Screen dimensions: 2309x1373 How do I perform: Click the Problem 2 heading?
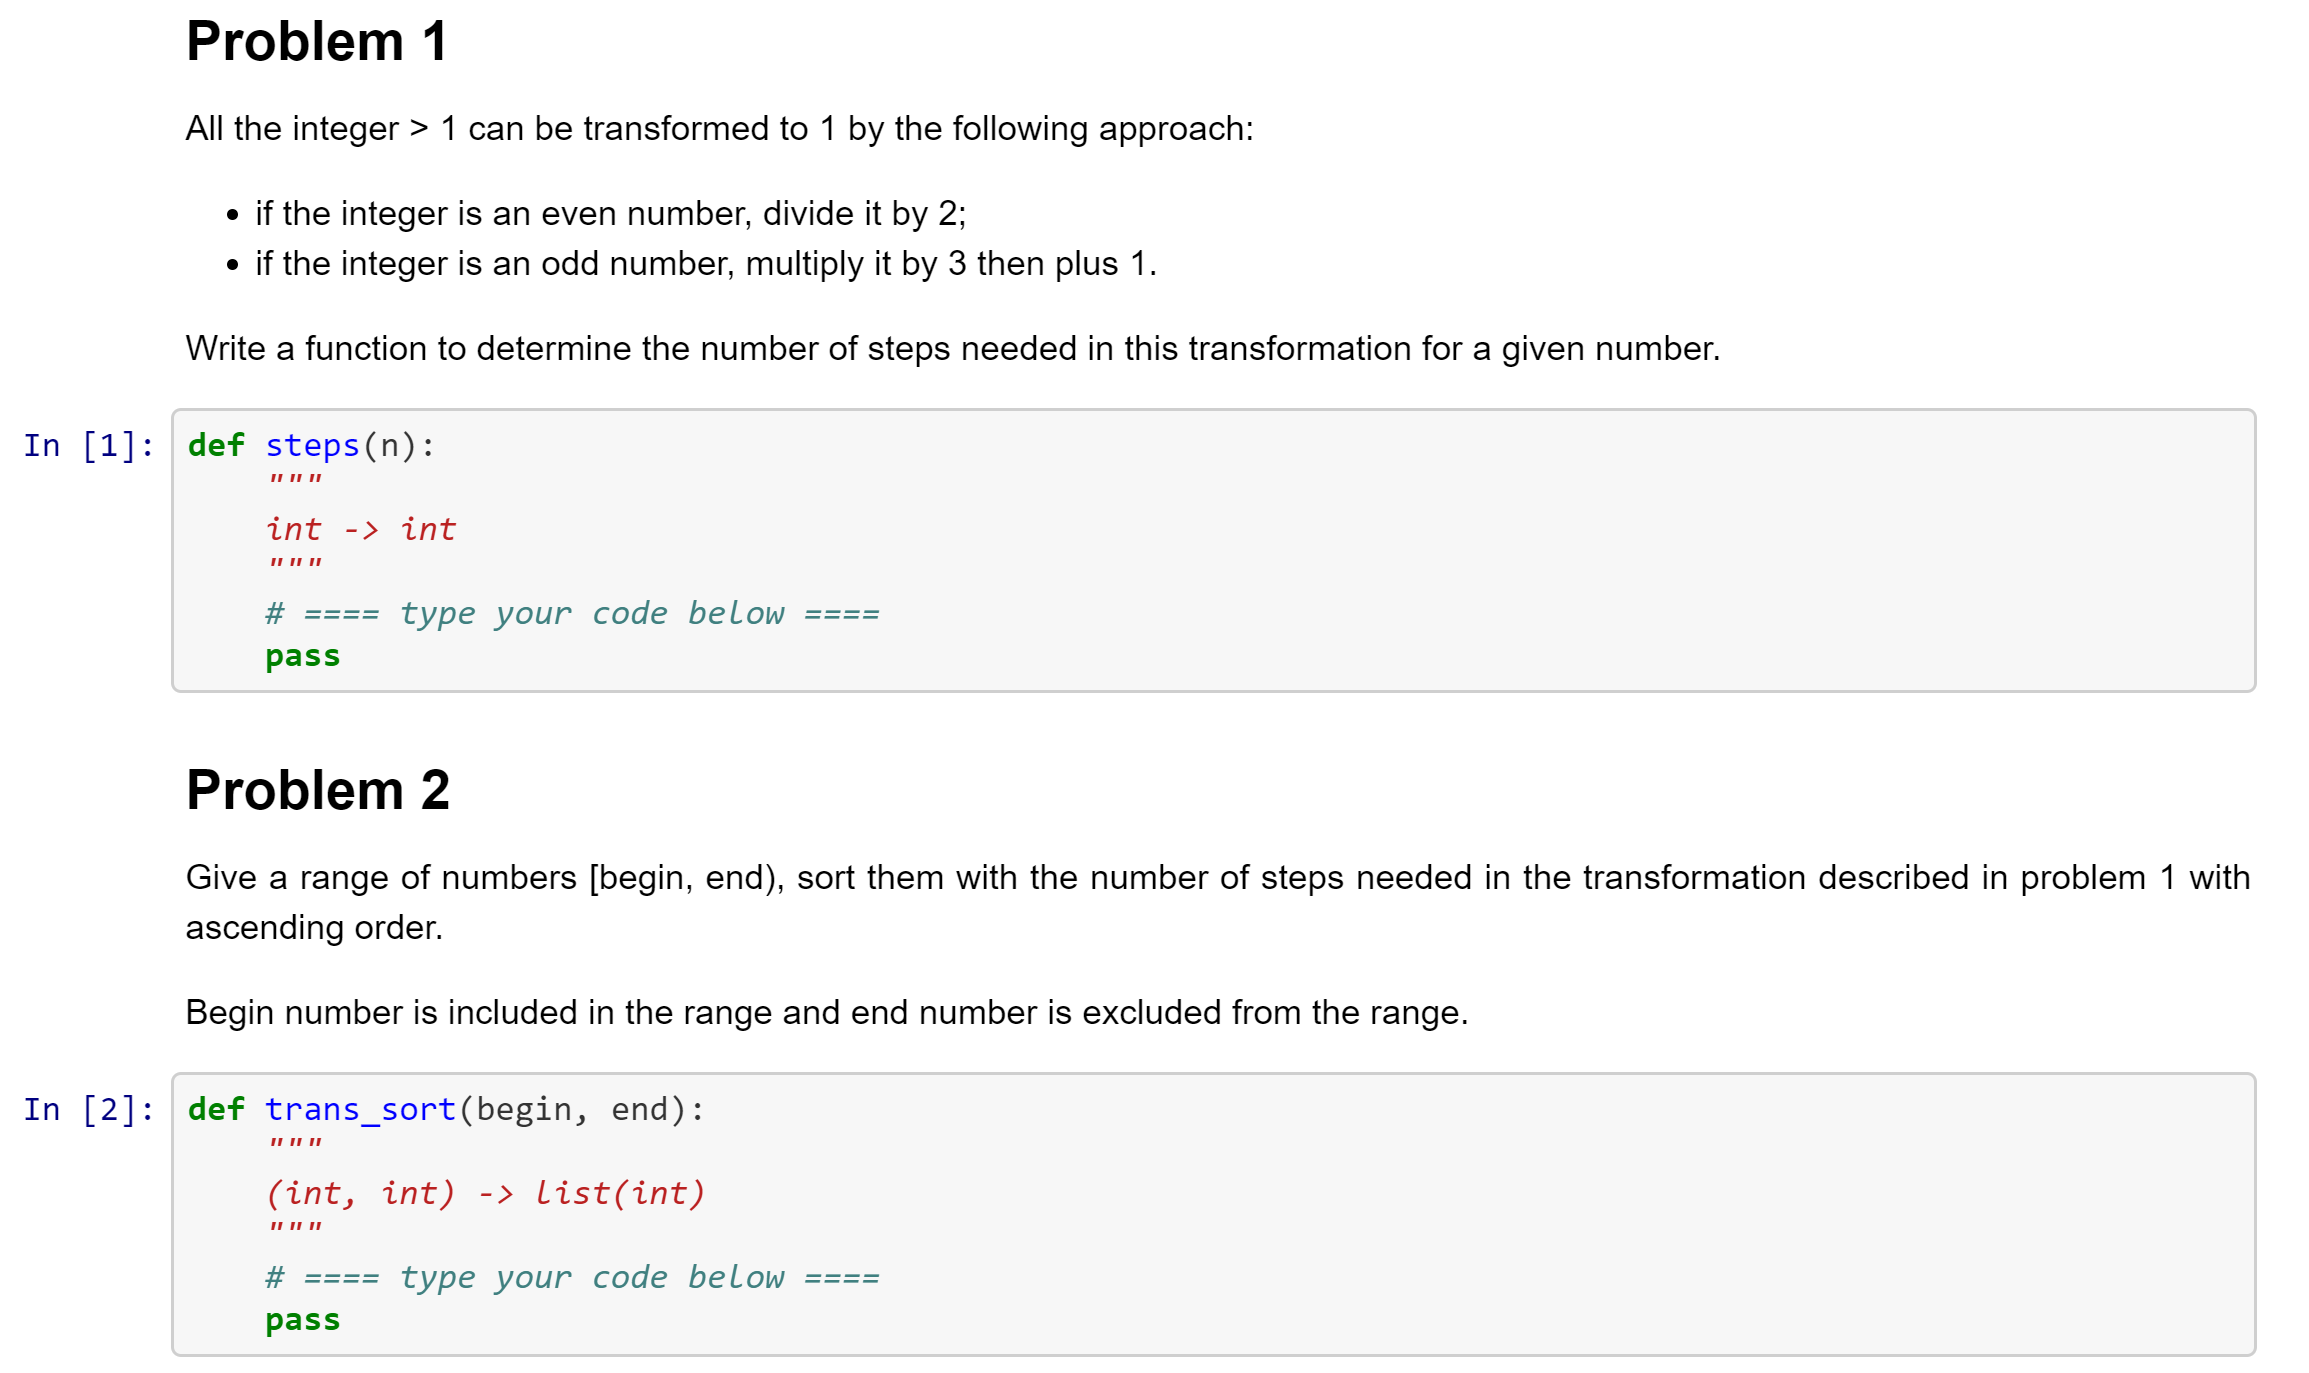318,790
